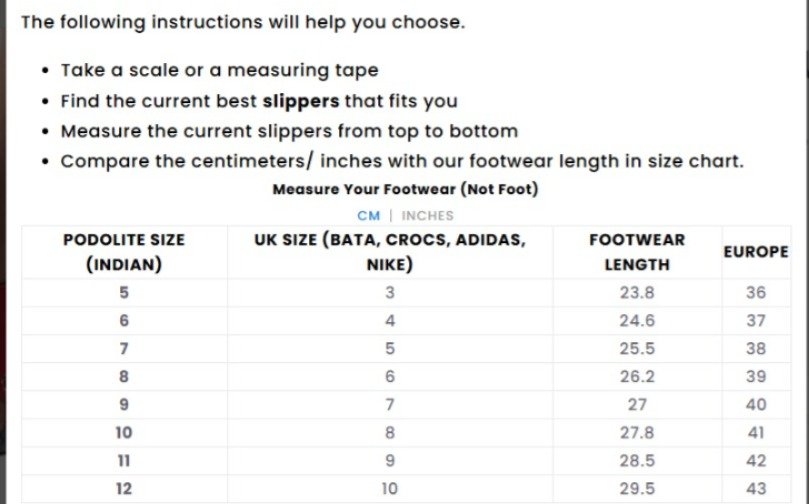Click the 'Measure Your Footwear (Not Foot)' heading
The width and height of the screenshot is (809, 504).
pyautogui.click(x=405, y=189)
